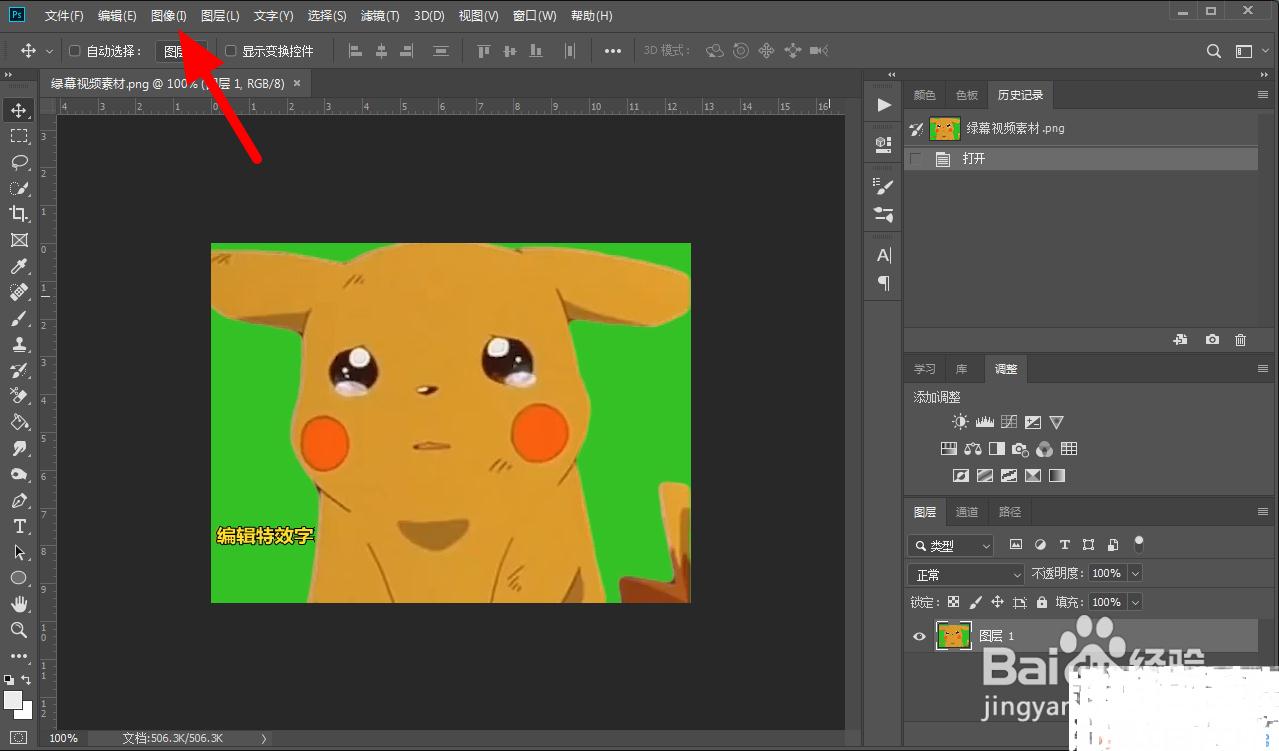The width and height of the screenshot is (1279, 751).
Task: Enable the 显示变换控件 checkbox
Action: coord(231,51)
